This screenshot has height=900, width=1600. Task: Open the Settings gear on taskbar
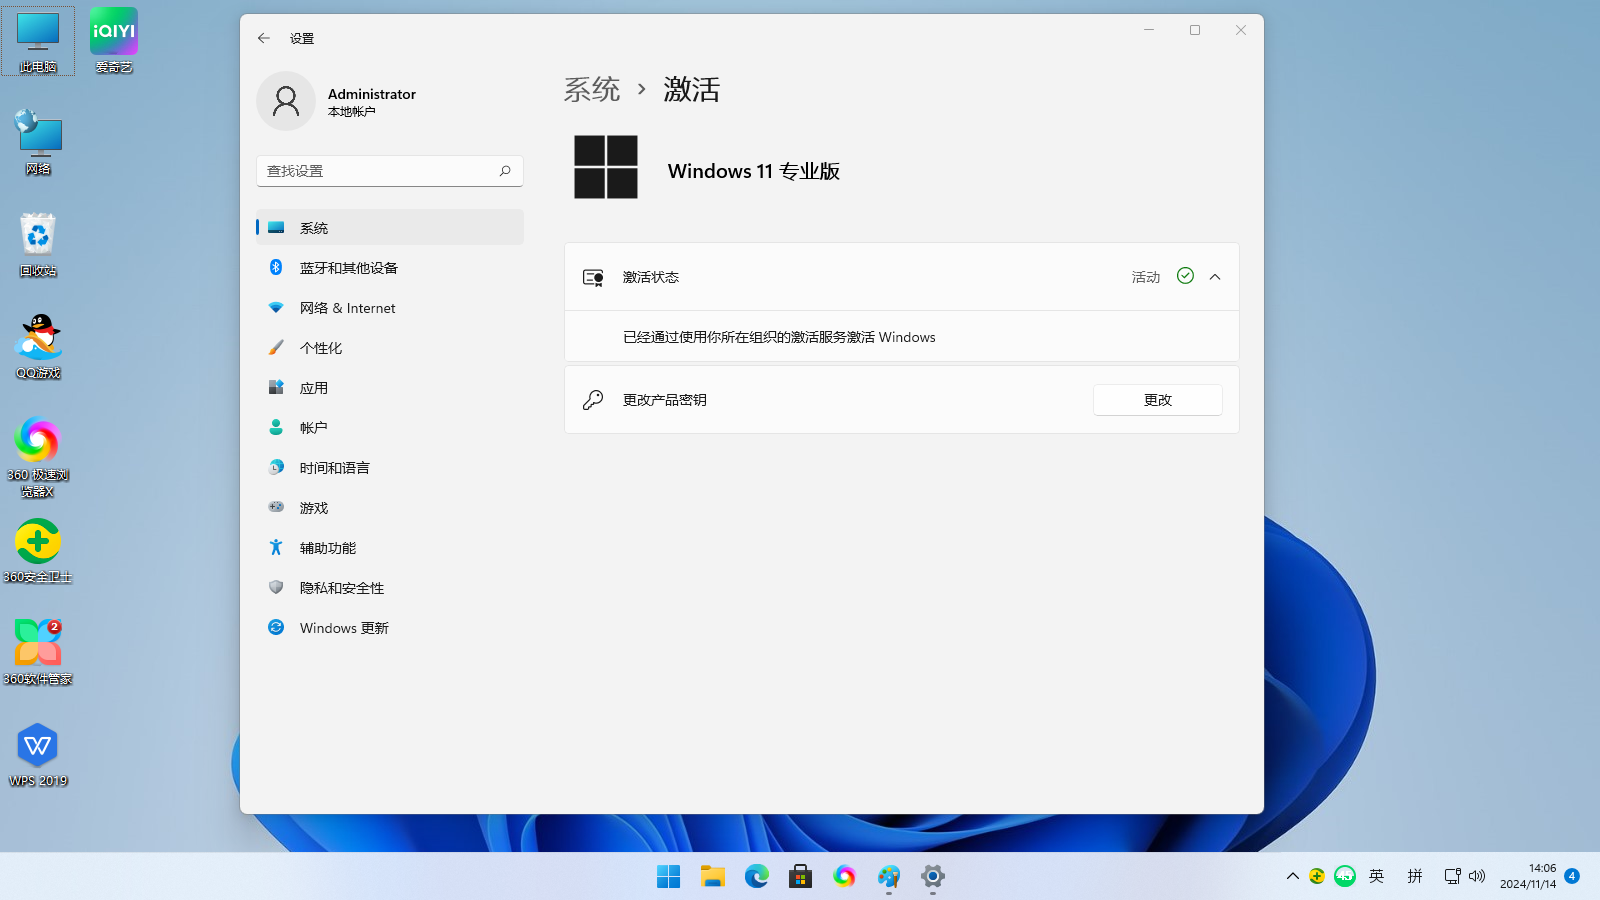(x=932, y=876)
